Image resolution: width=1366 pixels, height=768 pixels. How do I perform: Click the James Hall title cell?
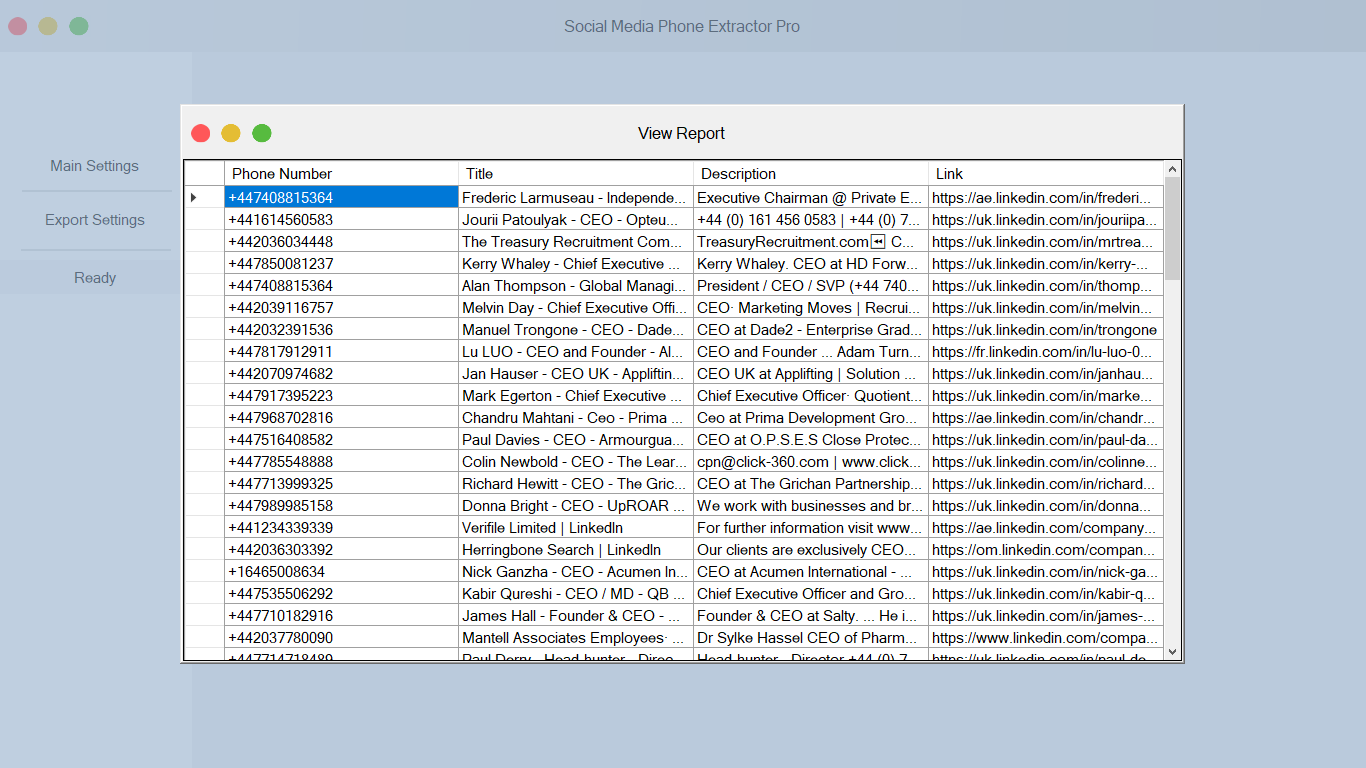[576, 616]
